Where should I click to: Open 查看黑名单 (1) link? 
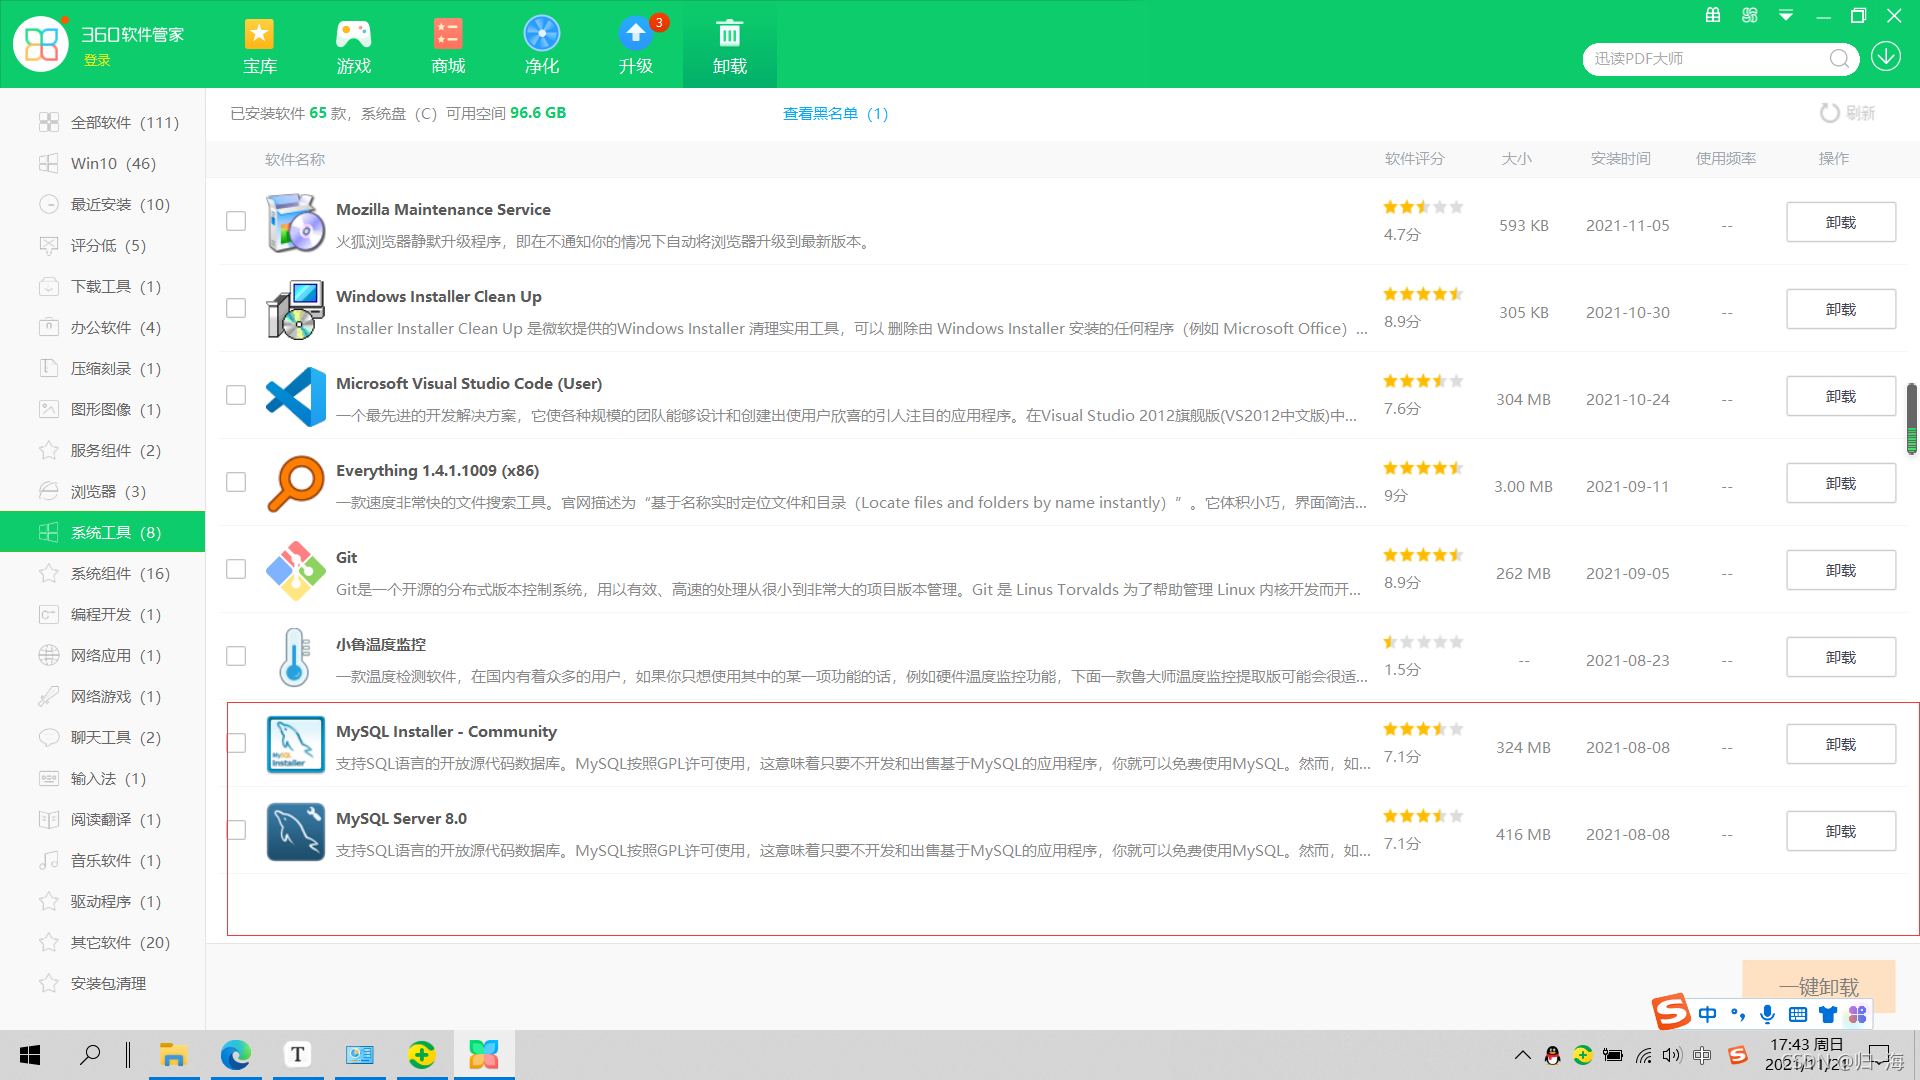tap(835, 114)
